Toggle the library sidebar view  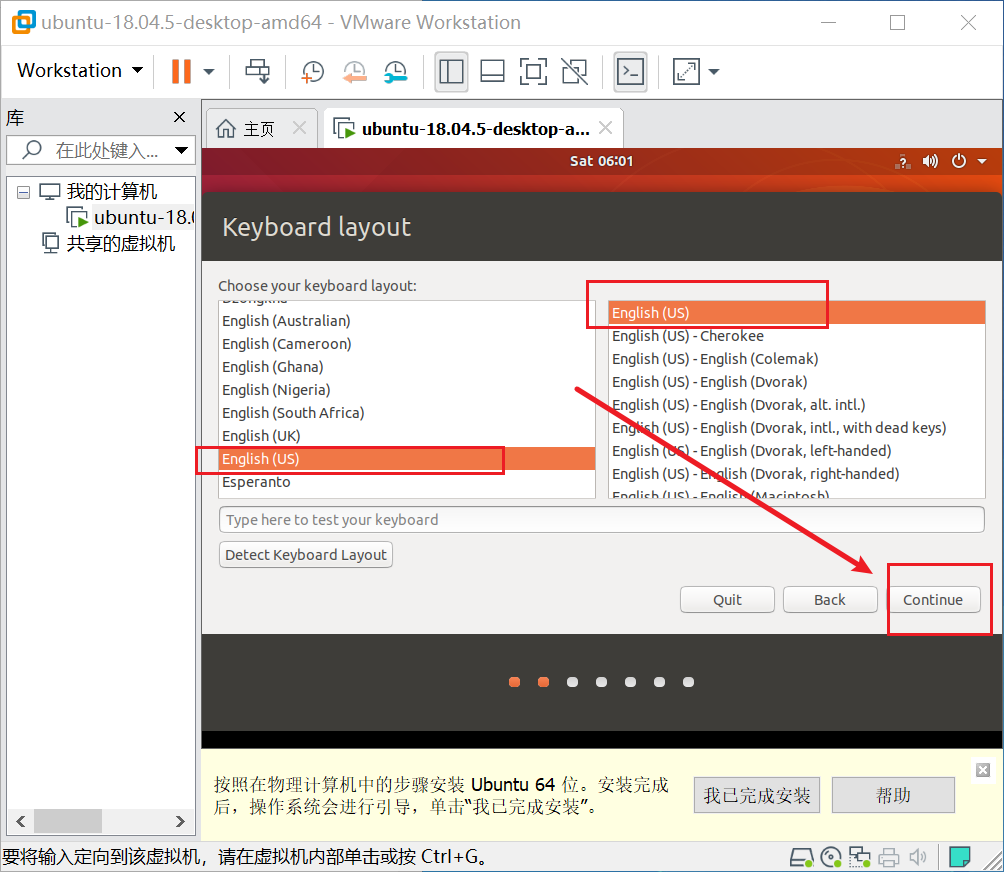[x=451, y=71]
